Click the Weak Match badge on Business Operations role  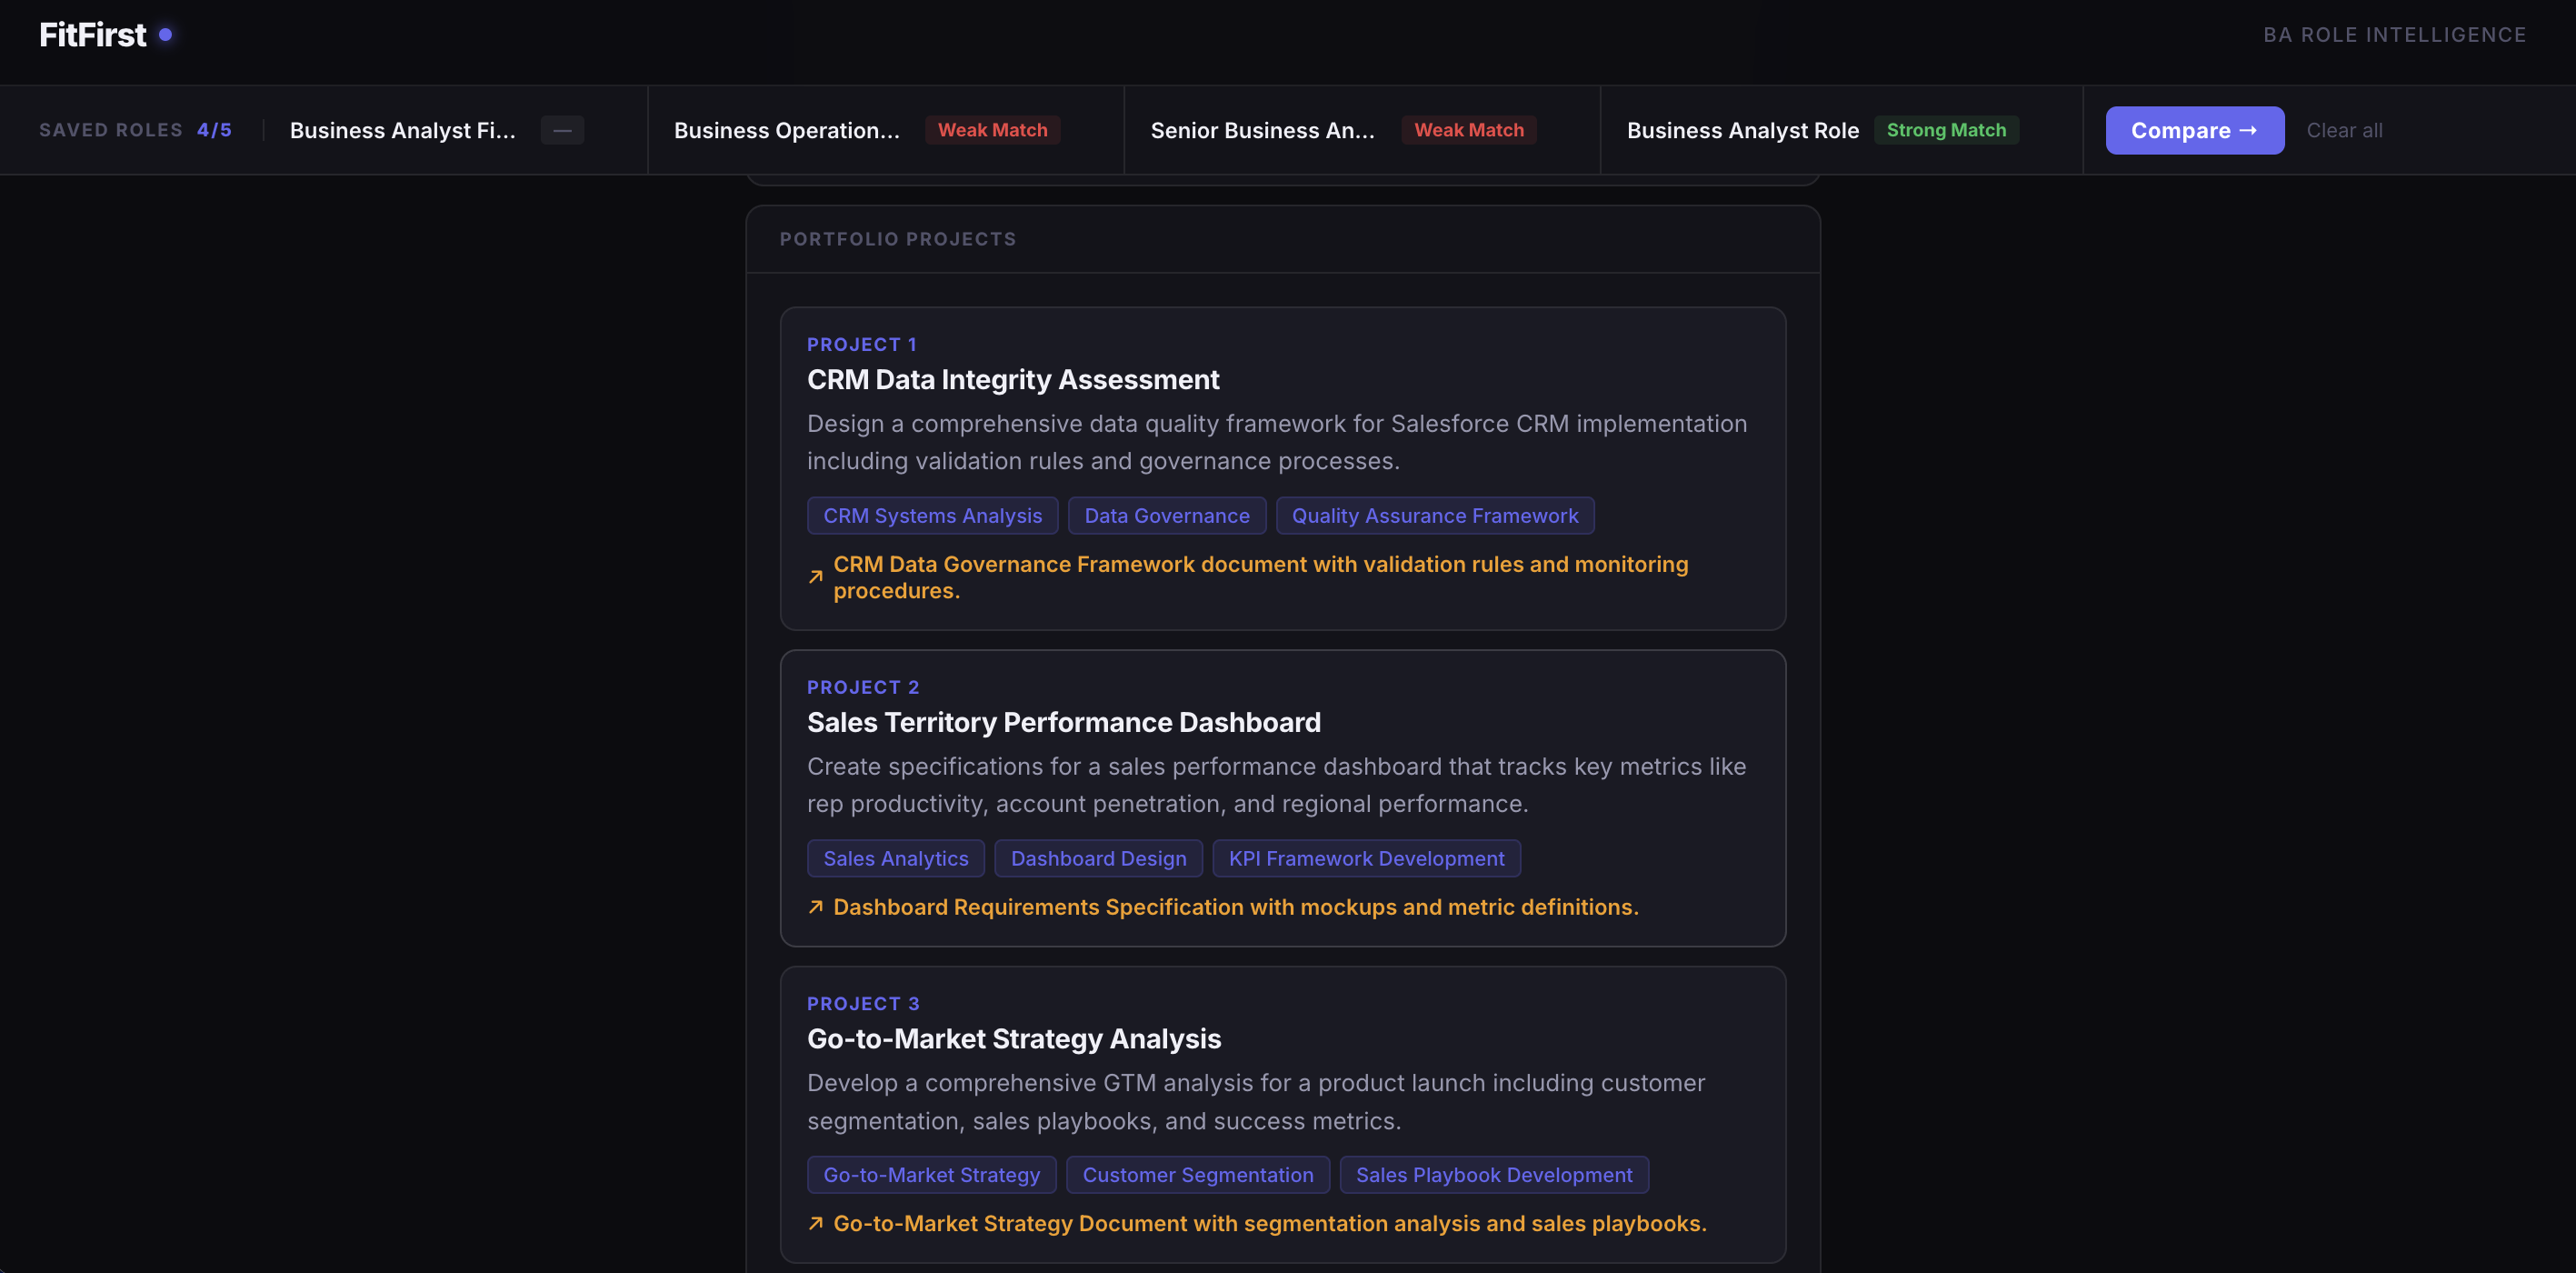pos(992,130)
